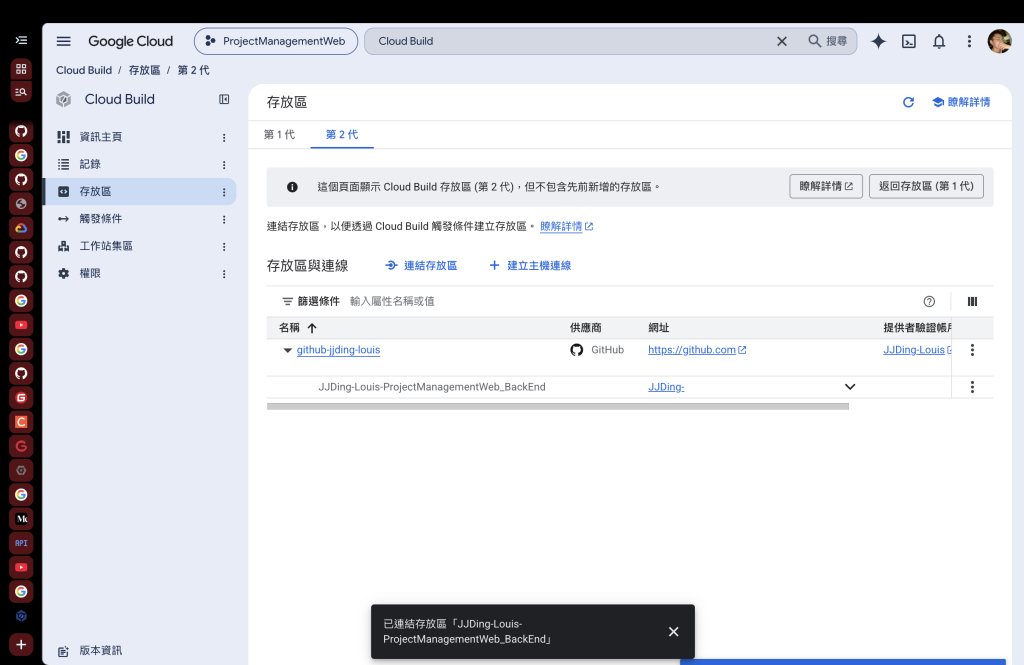Collapse the Cloud Build side panel
Screen dimensions: 1024x665
tap(224, 99)
